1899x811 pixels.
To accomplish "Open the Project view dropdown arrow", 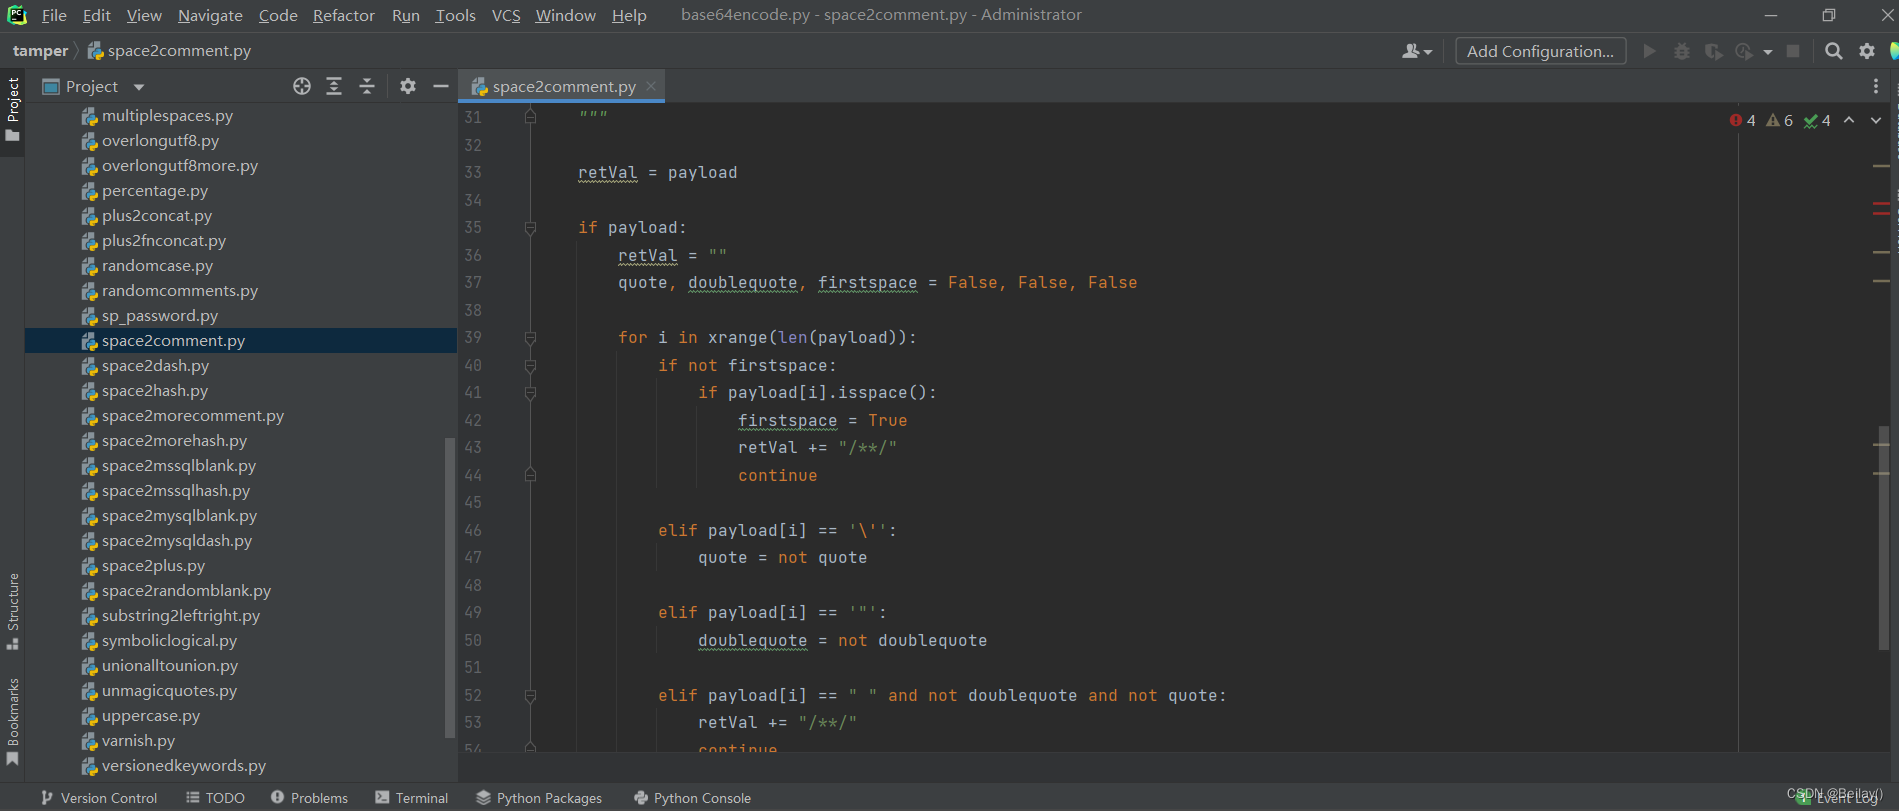I will click(139, 87).
